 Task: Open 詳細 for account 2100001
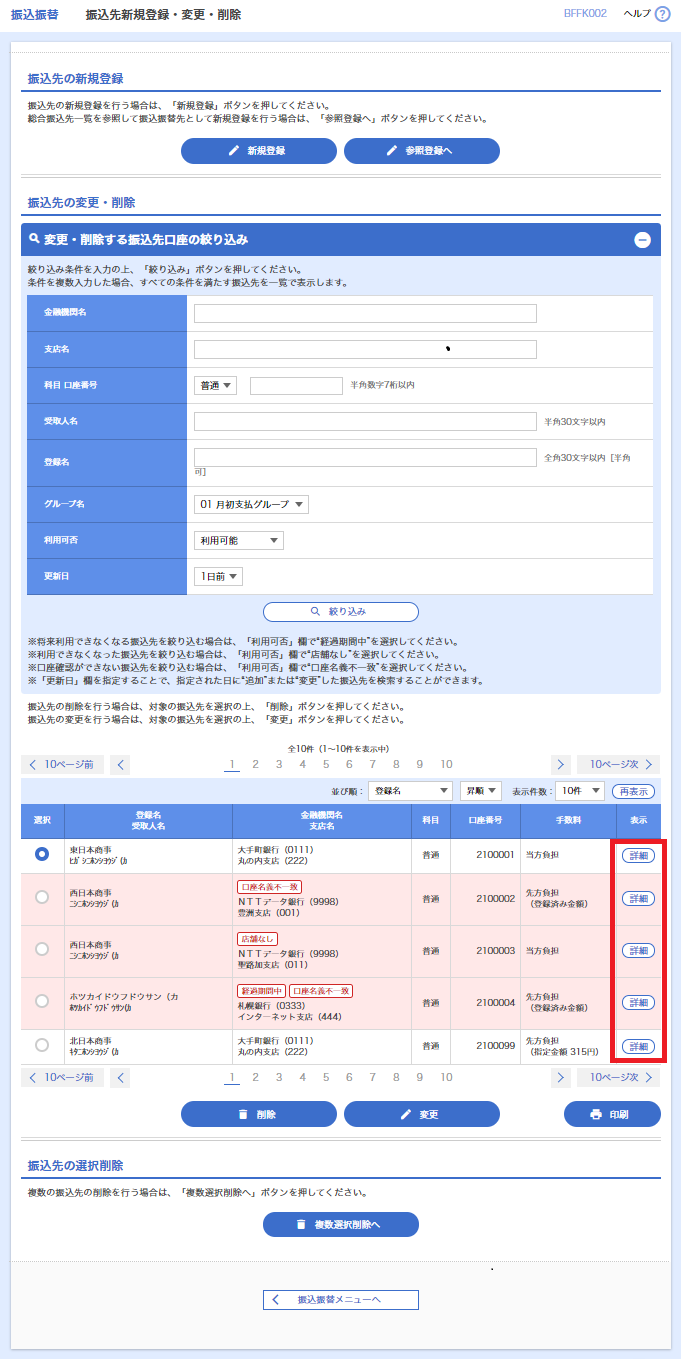coord(638,855)
